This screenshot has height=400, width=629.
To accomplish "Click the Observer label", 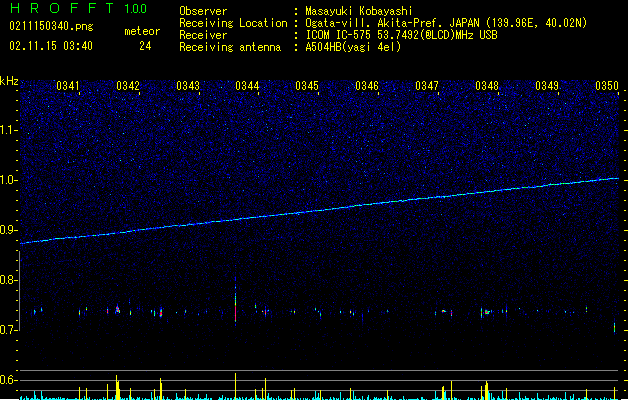I will 203,11.
